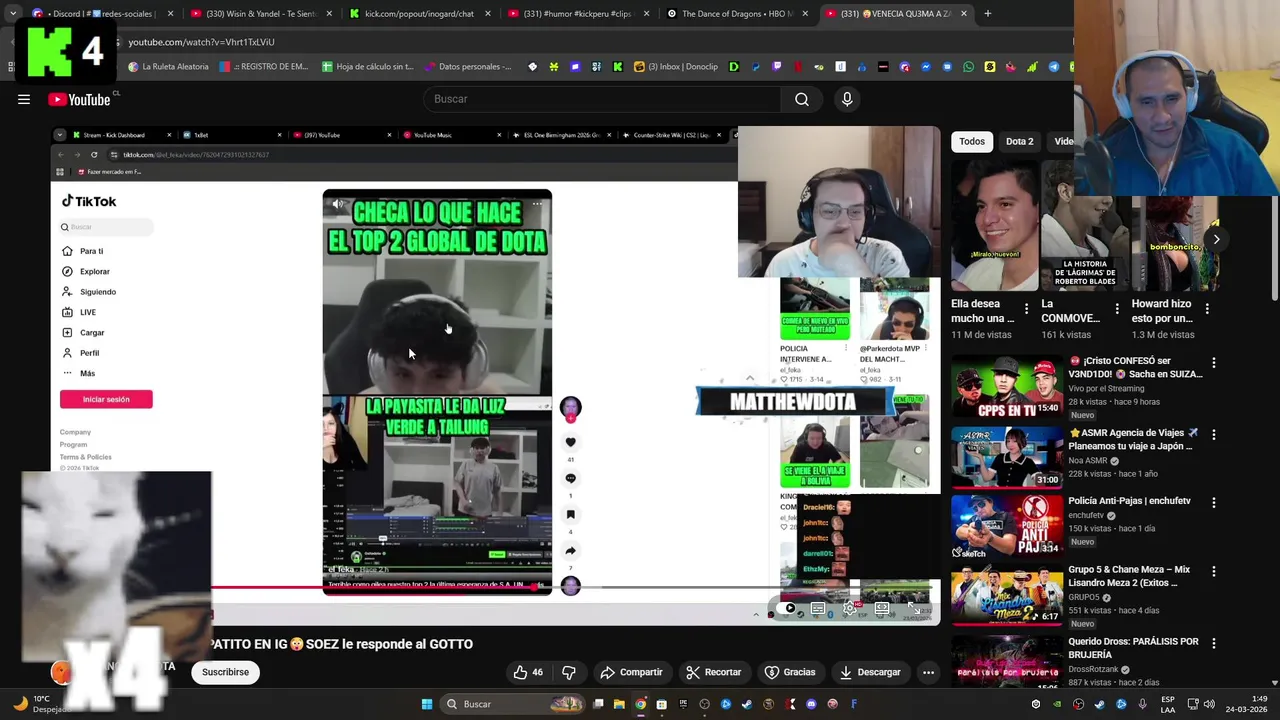Open the YouTube guide hamburger menu

coord(24,99)
